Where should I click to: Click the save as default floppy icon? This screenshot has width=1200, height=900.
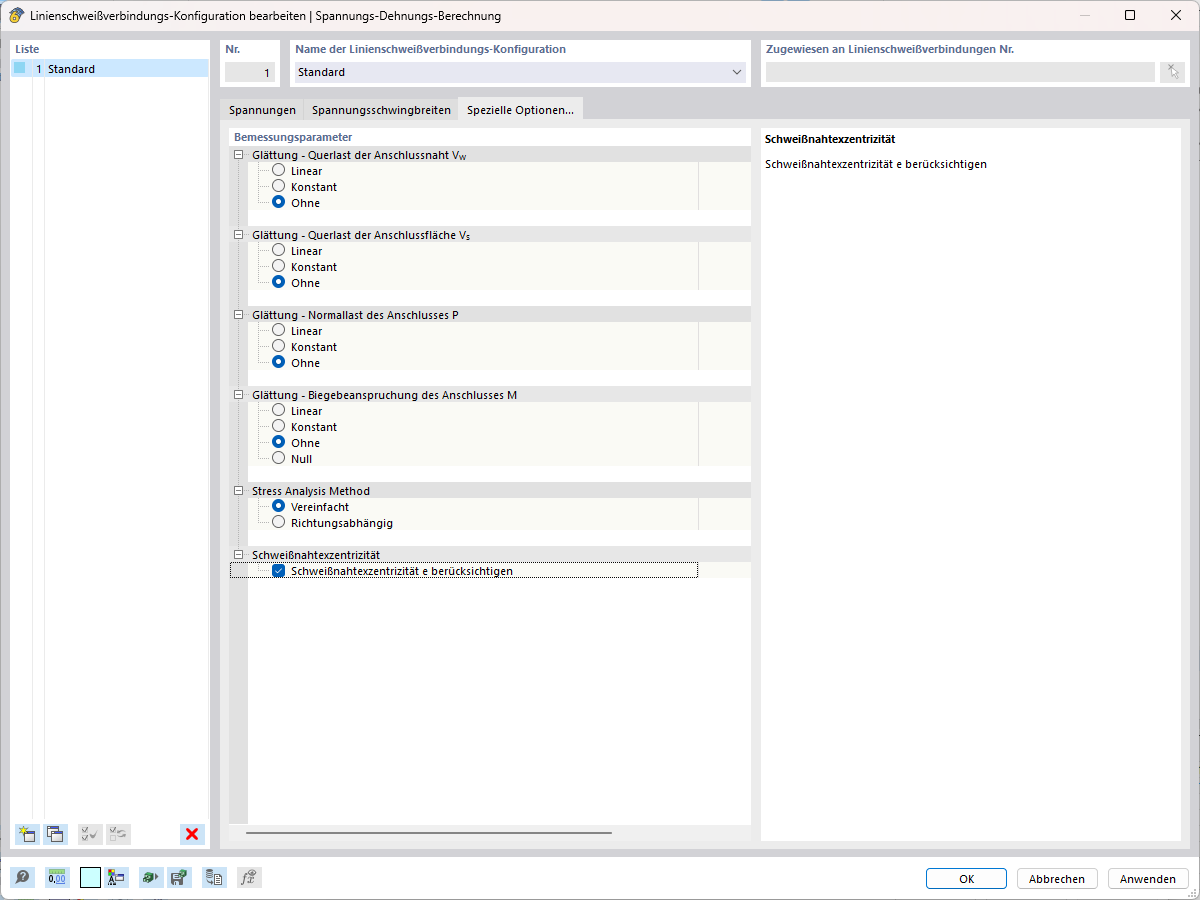click(179, 878)
